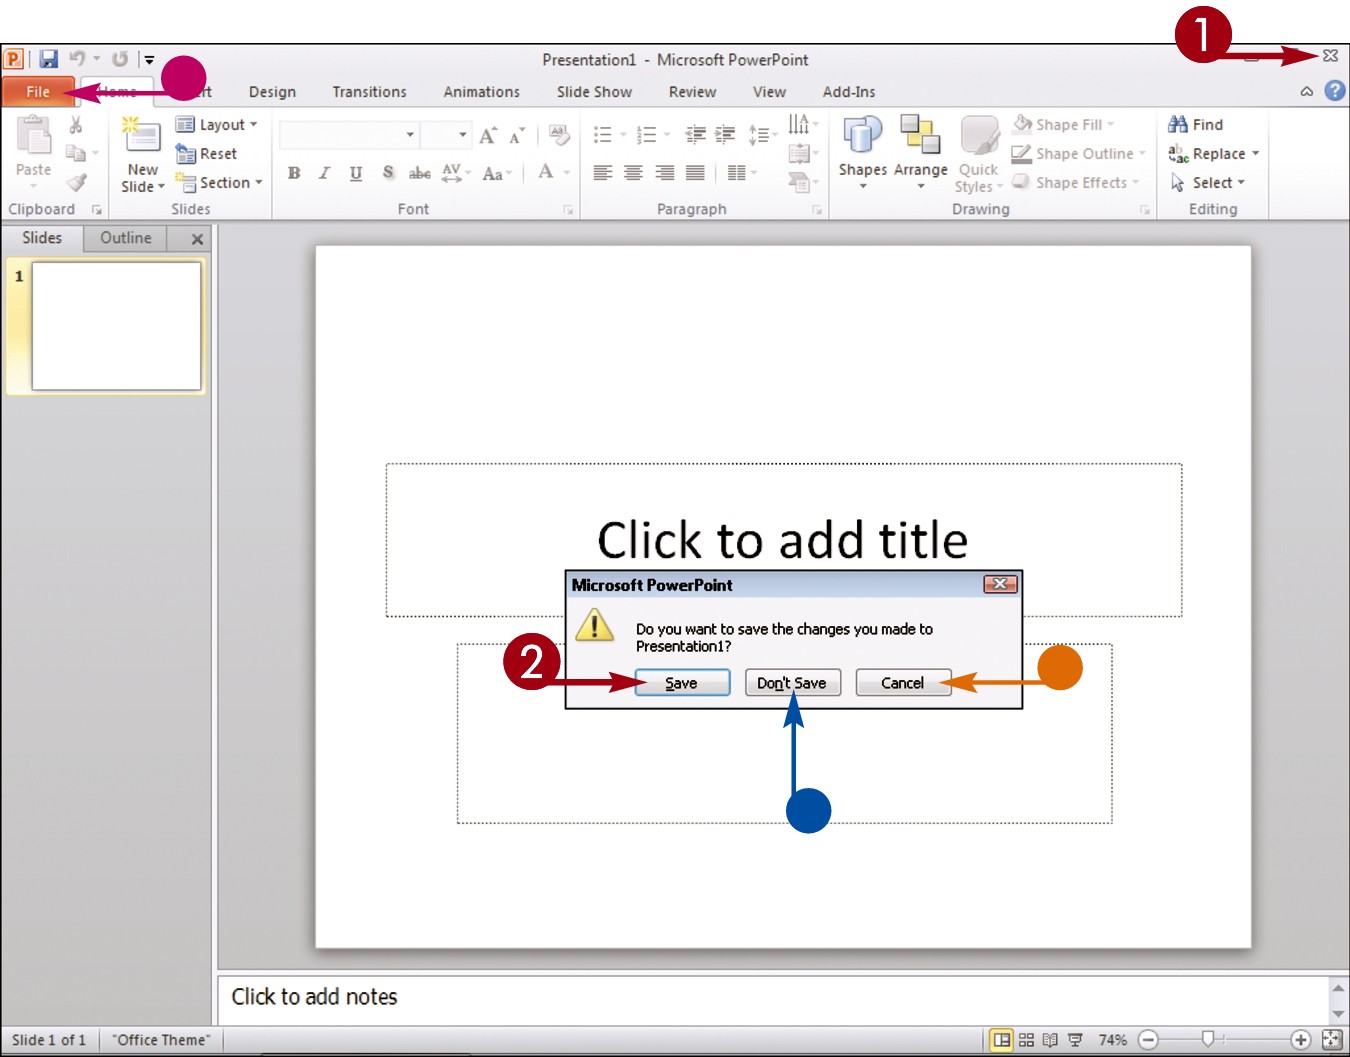Toggle Italic formatting
The height and width of the screenshot is (1057, 1350).
(324, 173)
